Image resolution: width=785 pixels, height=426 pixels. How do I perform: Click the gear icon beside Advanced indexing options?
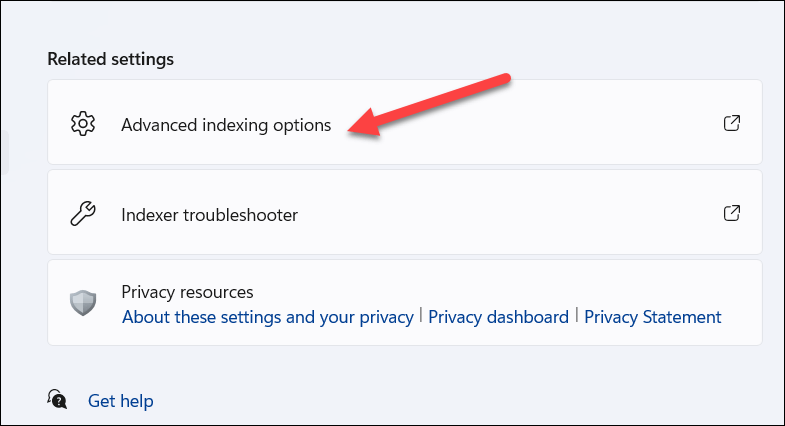click(x=83, y=125)
